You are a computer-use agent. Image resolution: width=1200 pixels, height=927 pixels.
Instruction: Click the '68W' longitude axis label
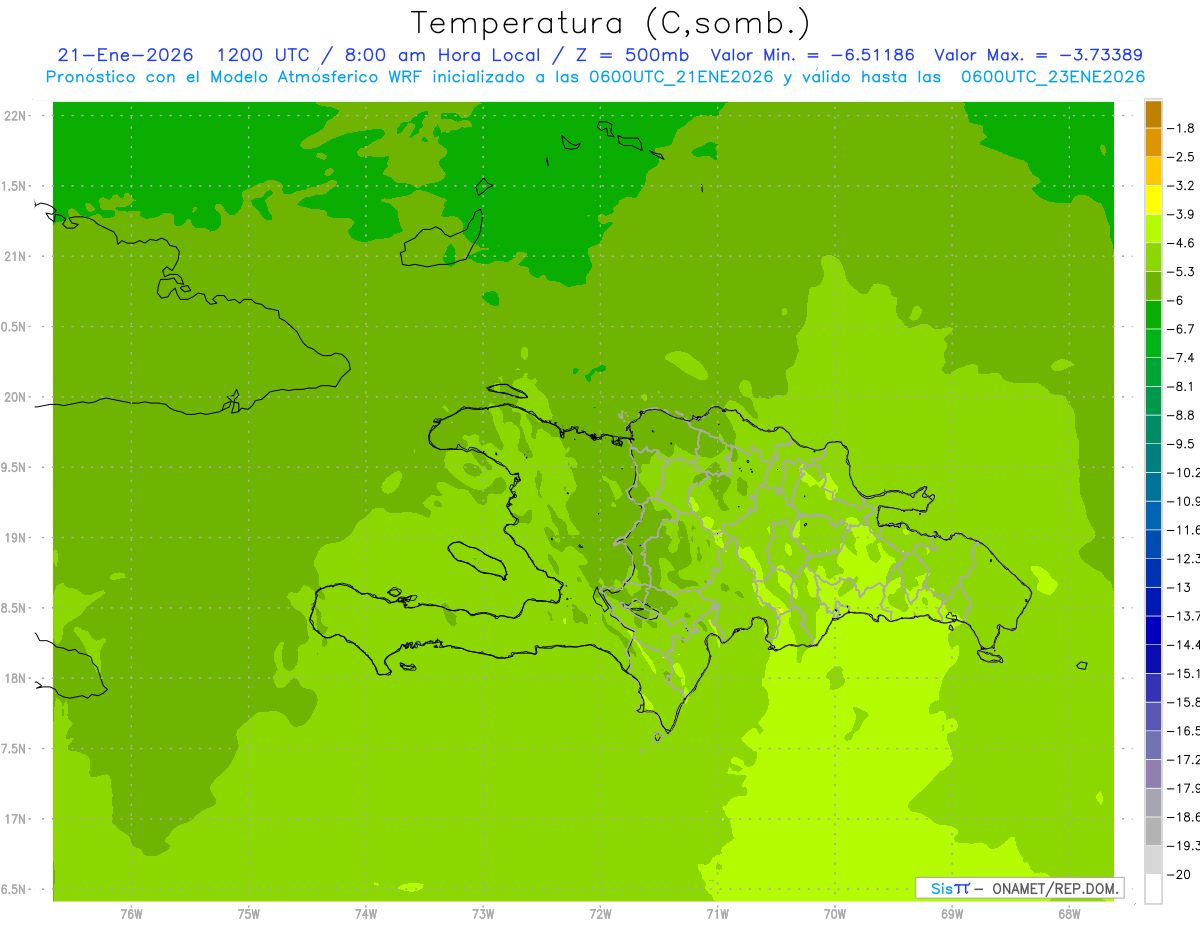pos(1069,913)
